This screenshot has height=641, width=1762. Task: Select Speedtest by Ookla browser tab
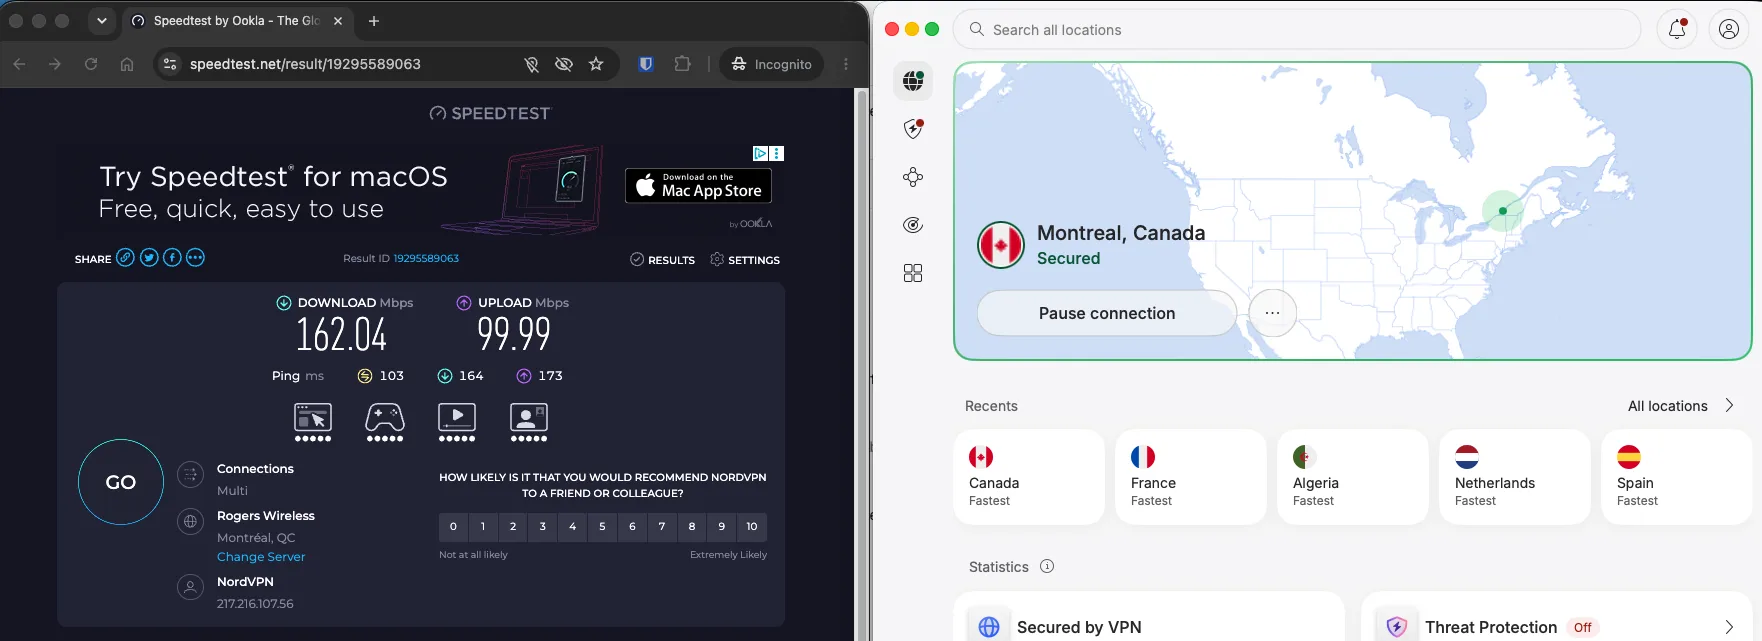coord(237,20)
